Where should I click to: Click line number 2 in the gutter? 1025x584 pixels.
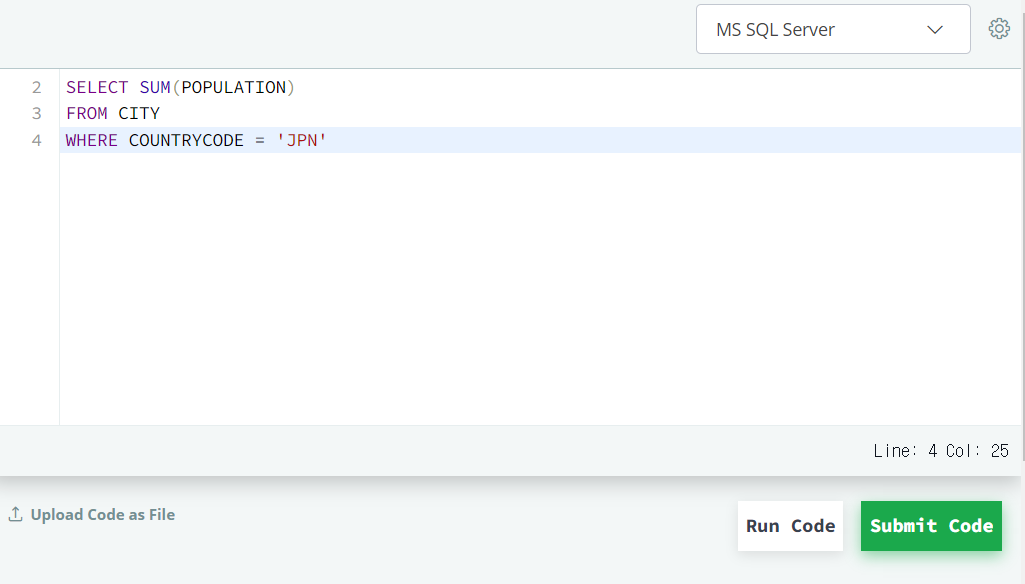(37, 88)
